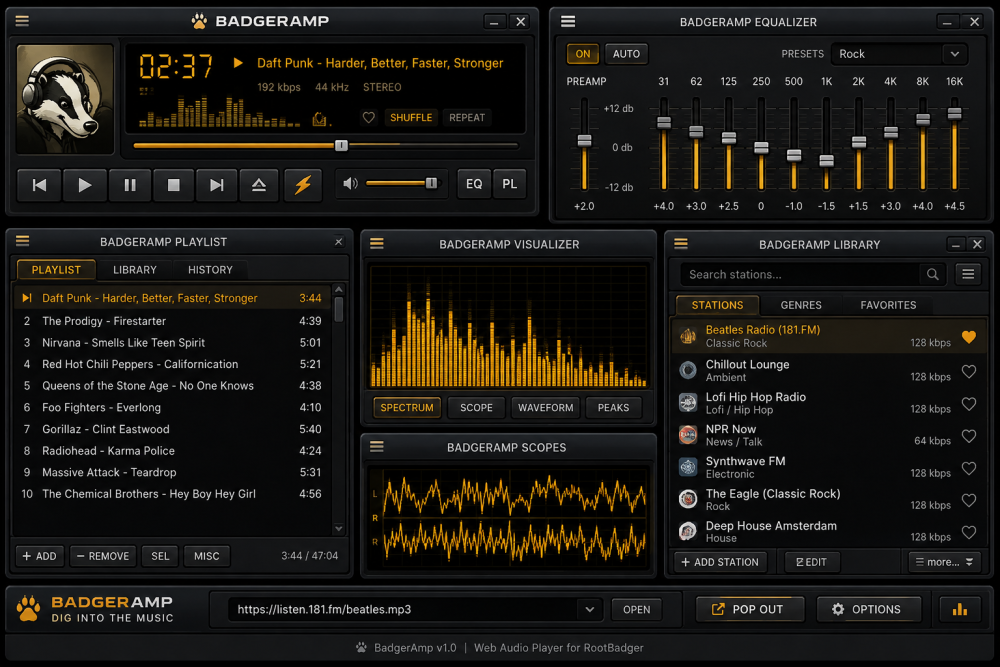1000x667 pixels.
Task: Skip to next track button
Action: (217, 185)
